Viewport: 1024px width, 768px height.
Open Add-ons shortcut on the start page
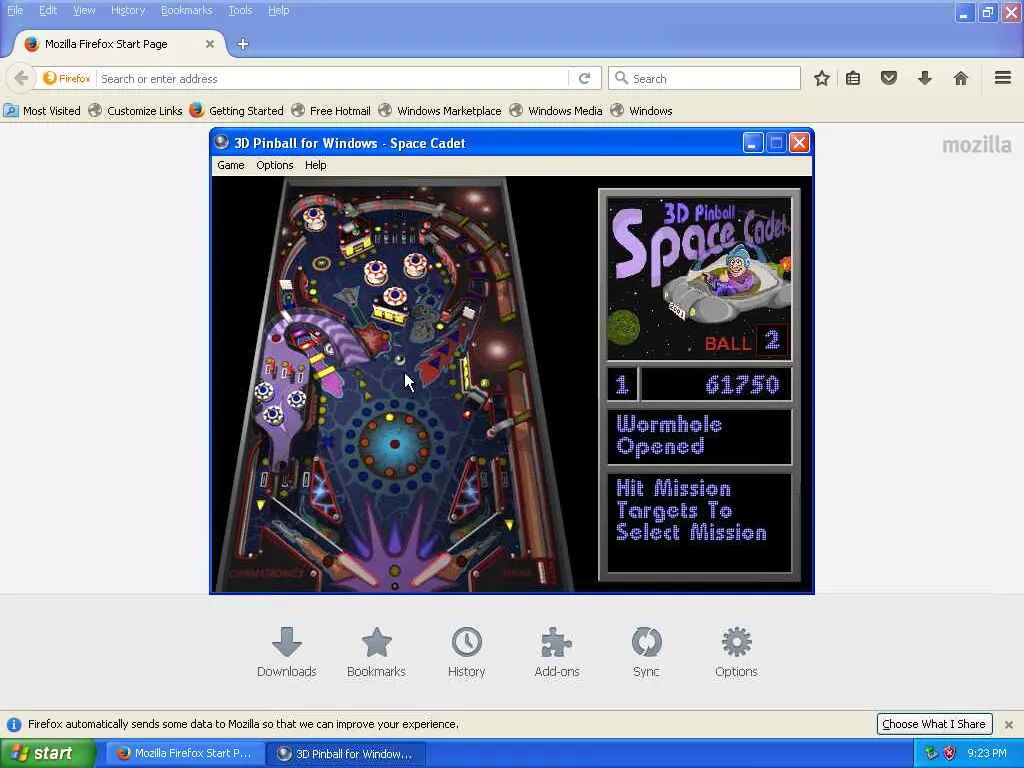pos(556,643)
